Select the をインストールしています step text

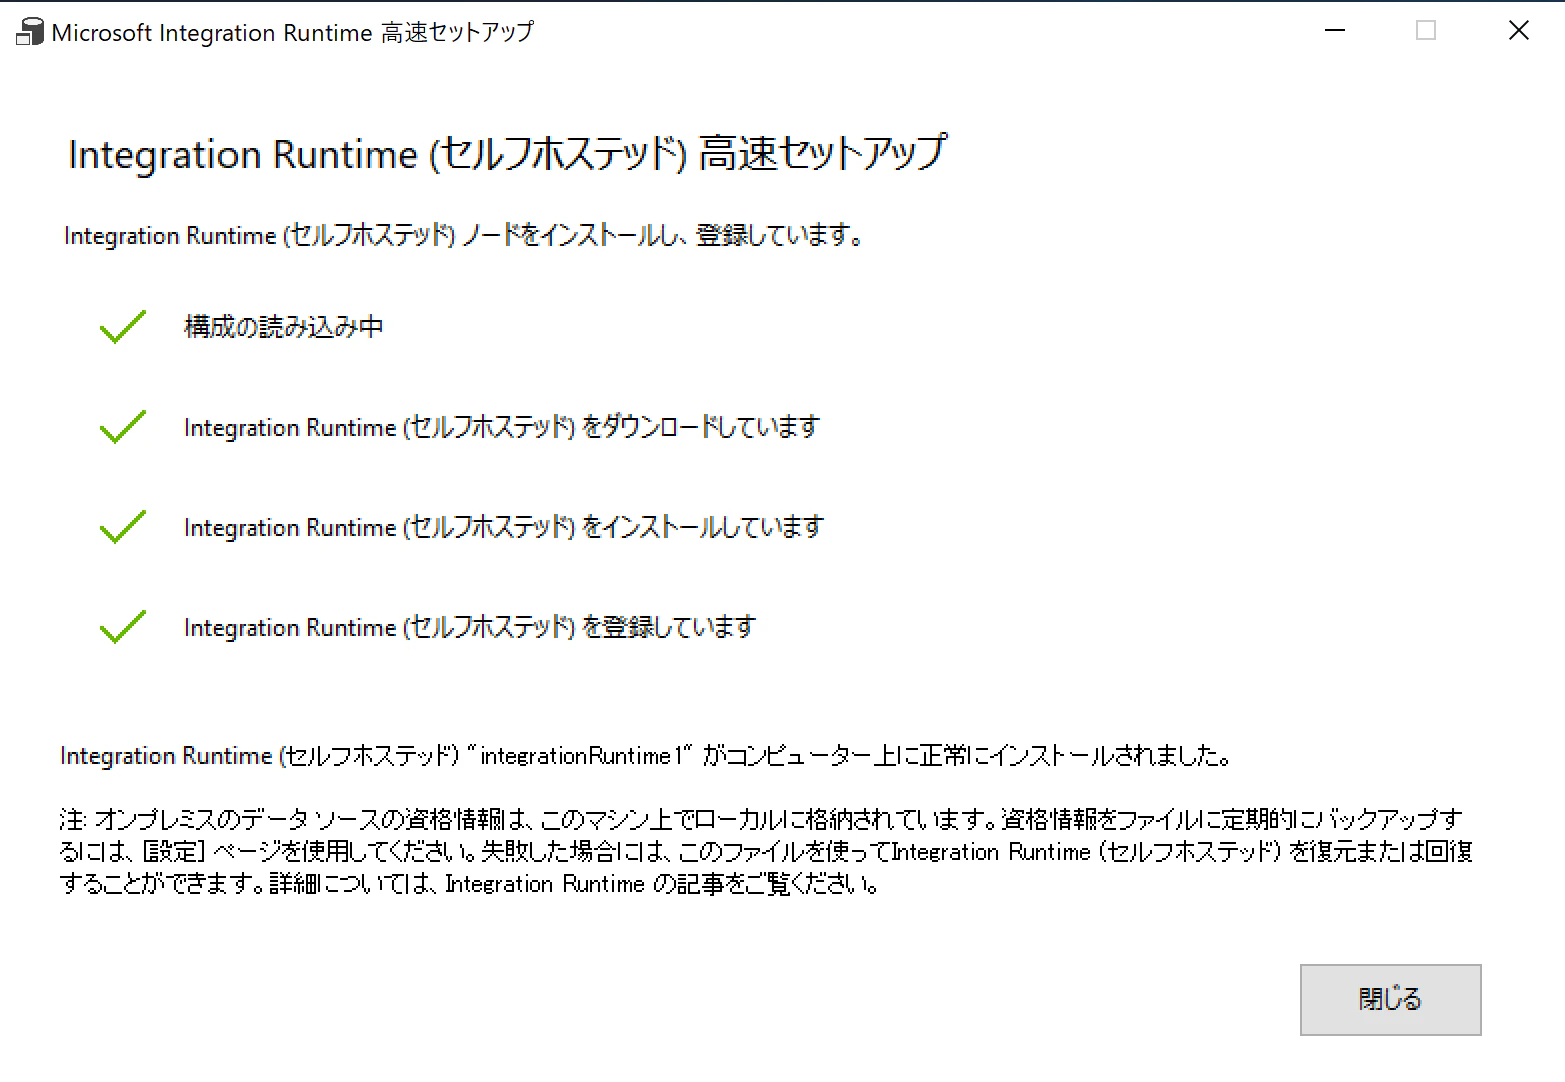[504, 527]
